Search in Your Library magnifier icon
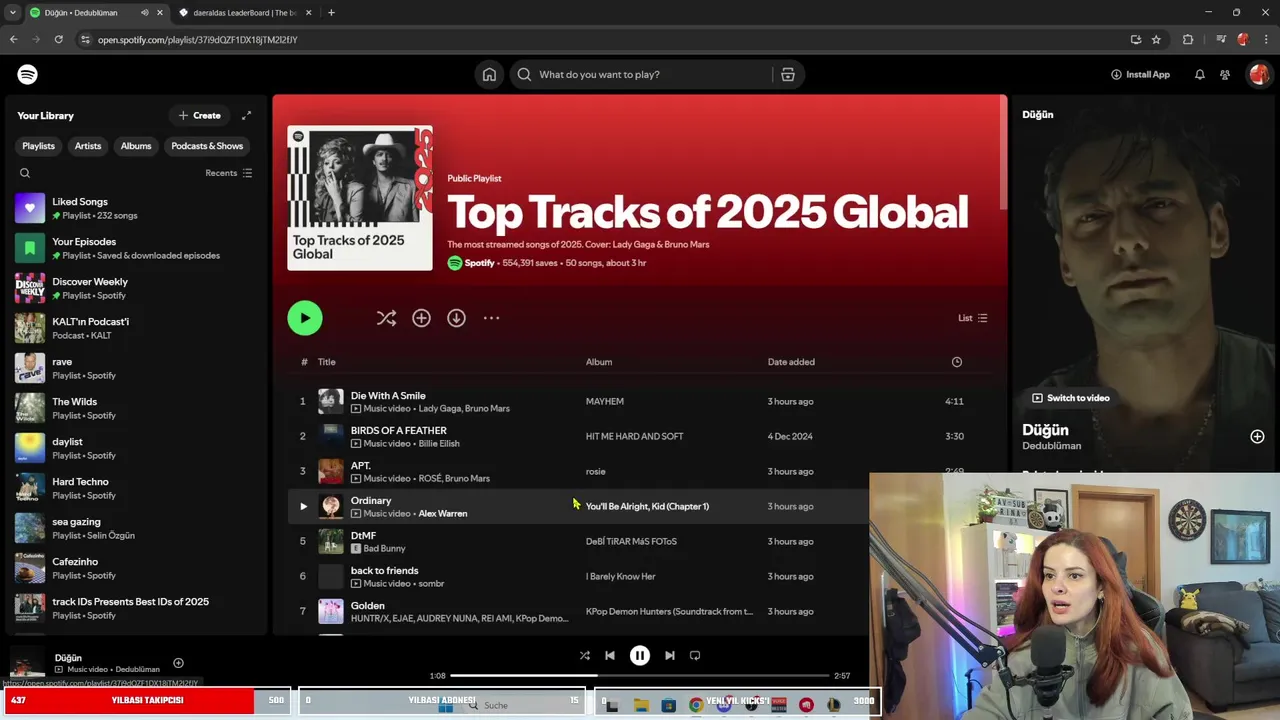 (x=25, y=173)
